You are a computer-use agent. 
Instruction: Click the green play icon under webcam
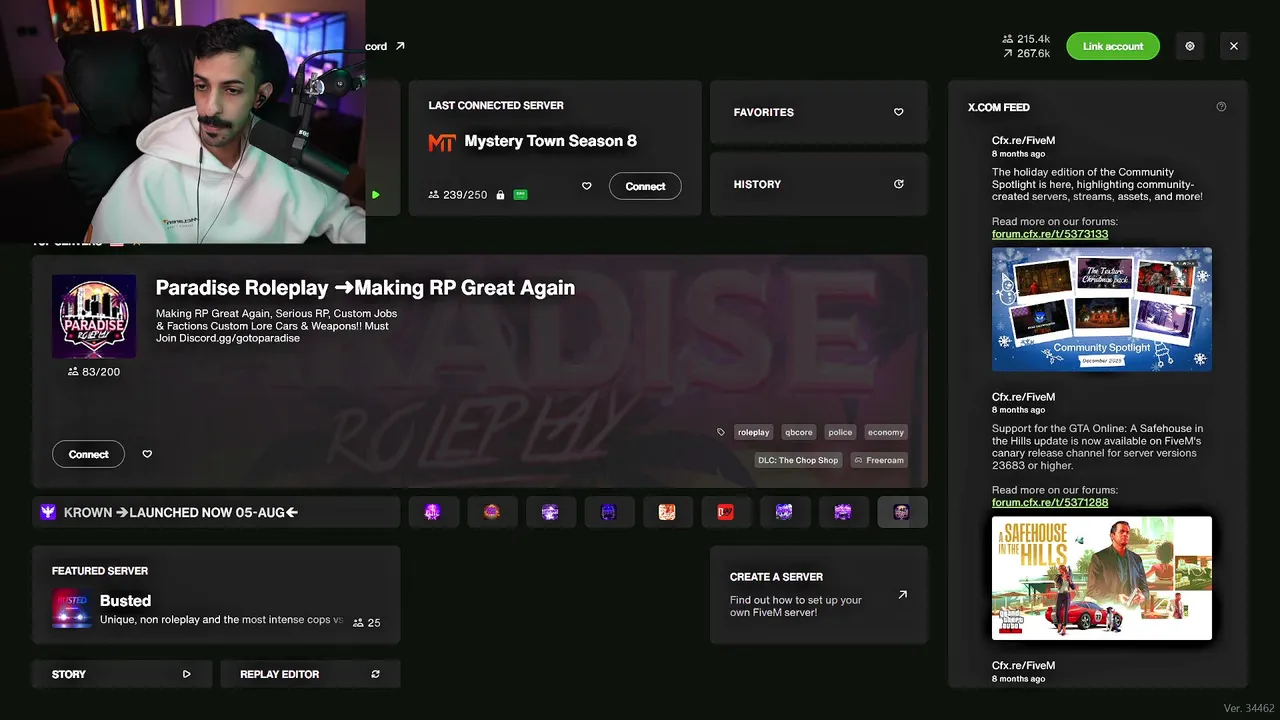(375, 195)
